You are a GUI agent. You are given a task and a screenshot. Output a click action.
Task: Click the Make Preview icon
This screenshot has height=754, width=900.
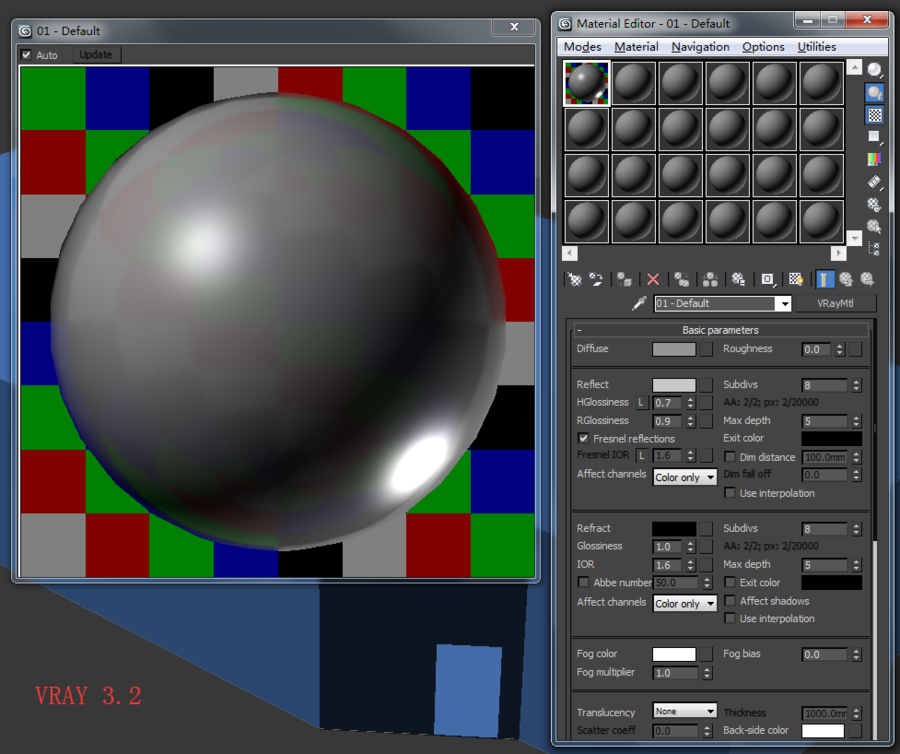coord(874,182)
